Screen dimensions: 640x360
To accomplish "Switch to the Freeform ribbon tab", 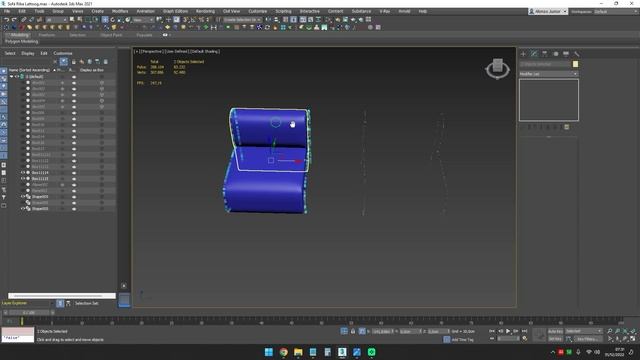I will (47, 35).
